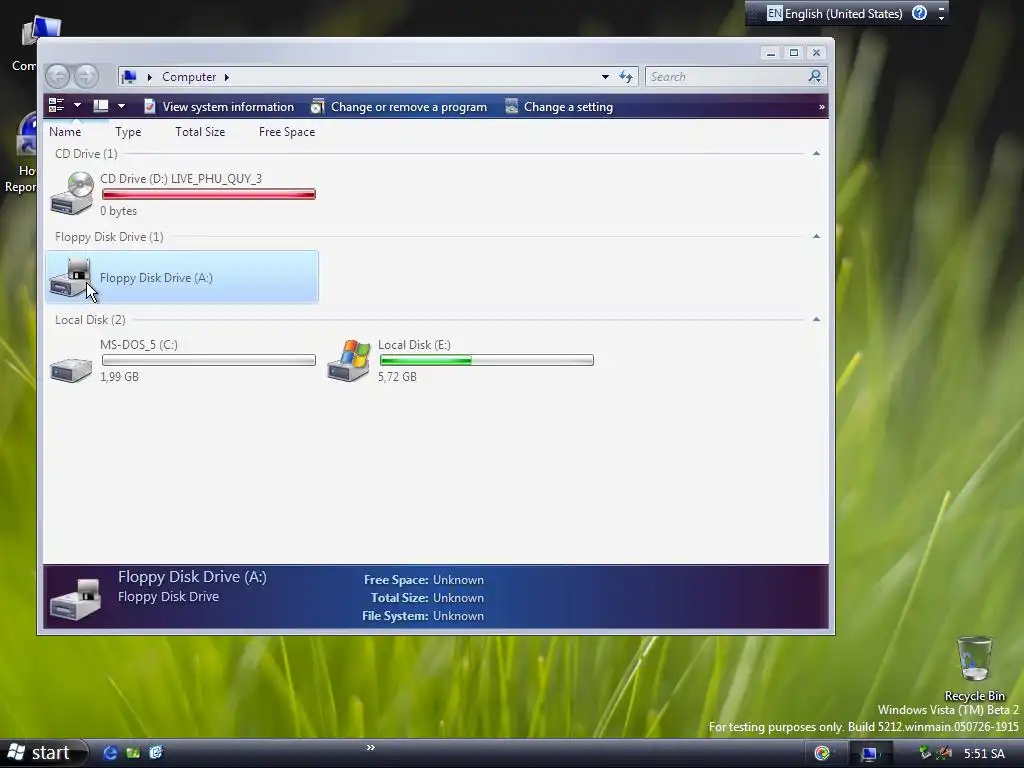Click the third Quick Launch icon
This screenshot has width=1024, height=768.
point(156,753)
